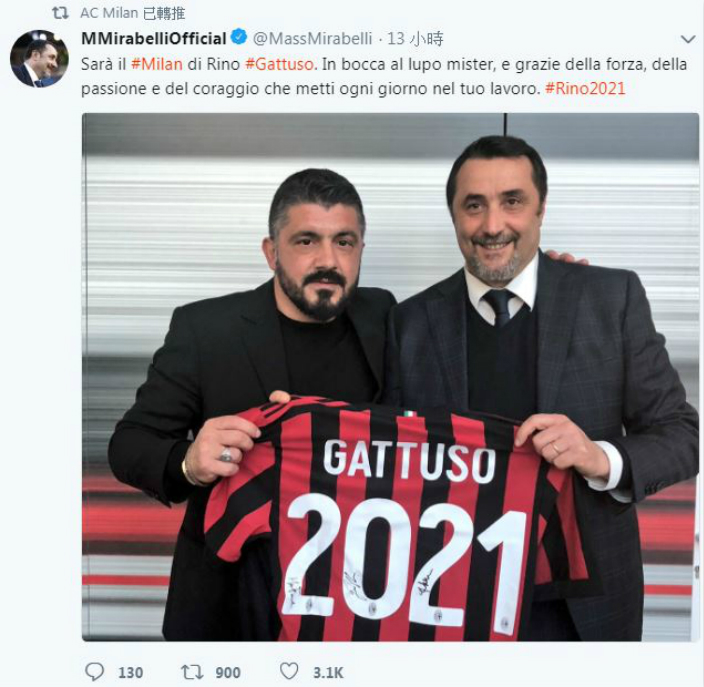Like the tweet with heart icon
Image resolution: width=704 pixels, height=687 pixels.
pos(289,671)
